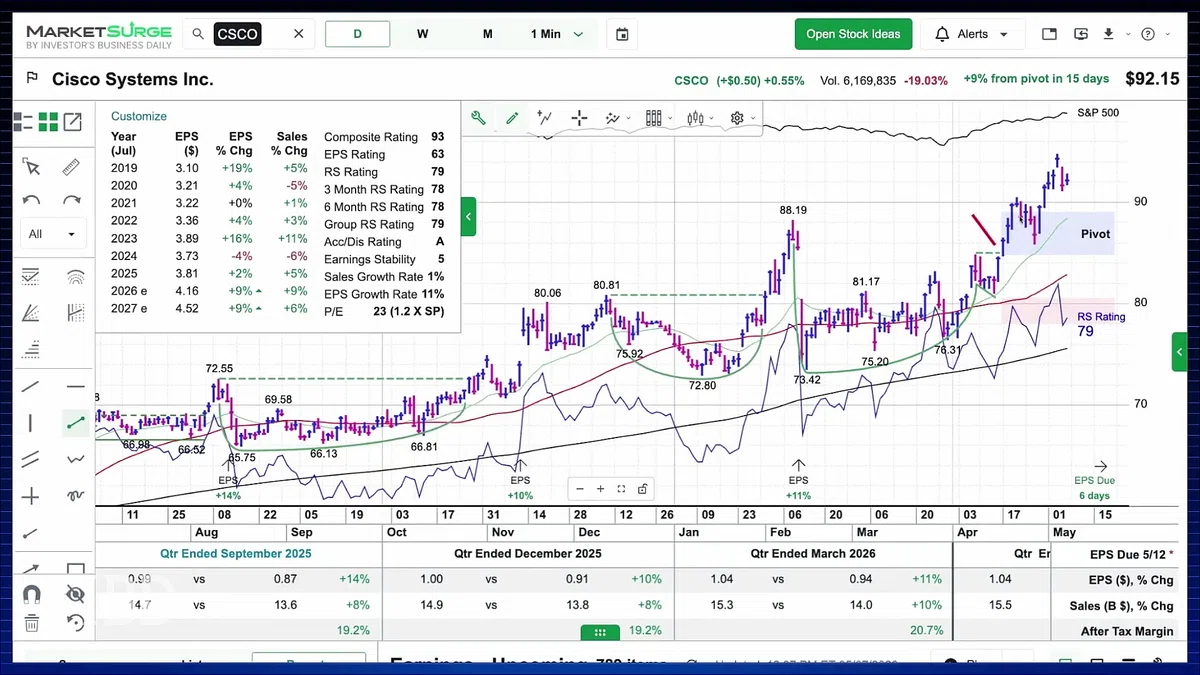Viewport: 1200px width, 675px height.
Task: Toggle the green pencil drawing mode
Action: click(512, 118)
